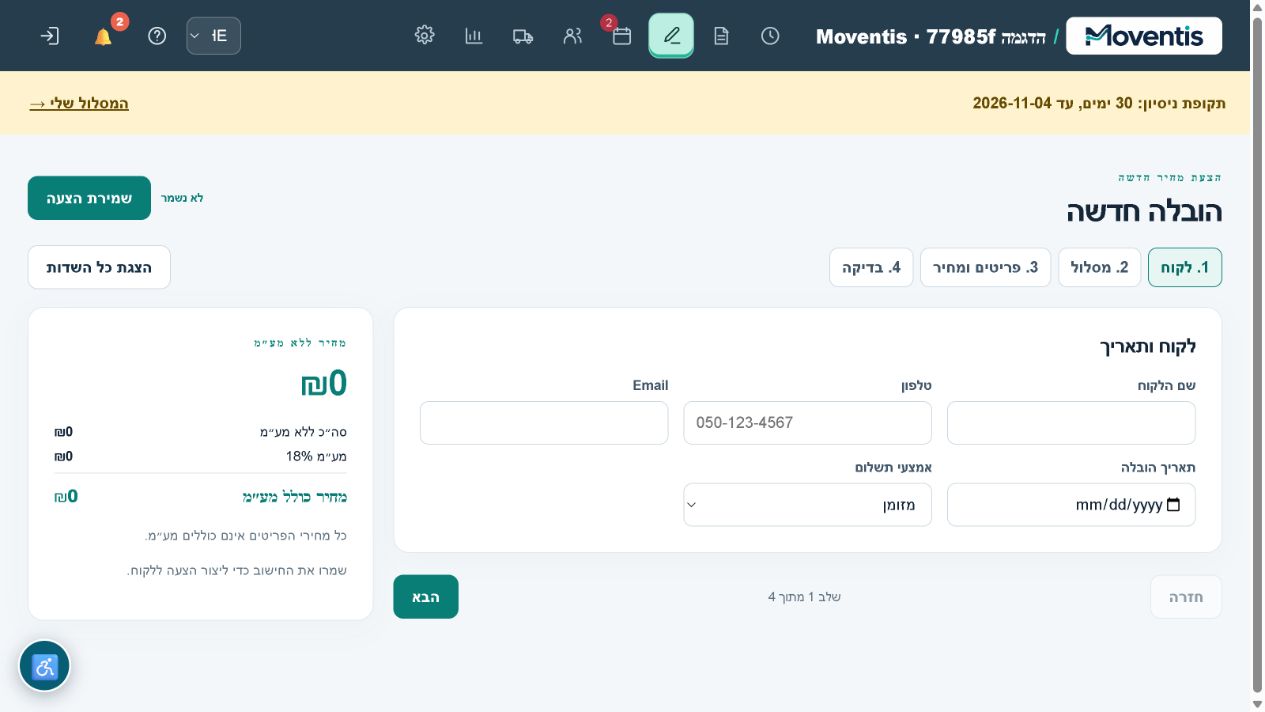The image size is (1265, 712).
Task: Click the הצגת כל השדות button
Action: coord(99,267)
